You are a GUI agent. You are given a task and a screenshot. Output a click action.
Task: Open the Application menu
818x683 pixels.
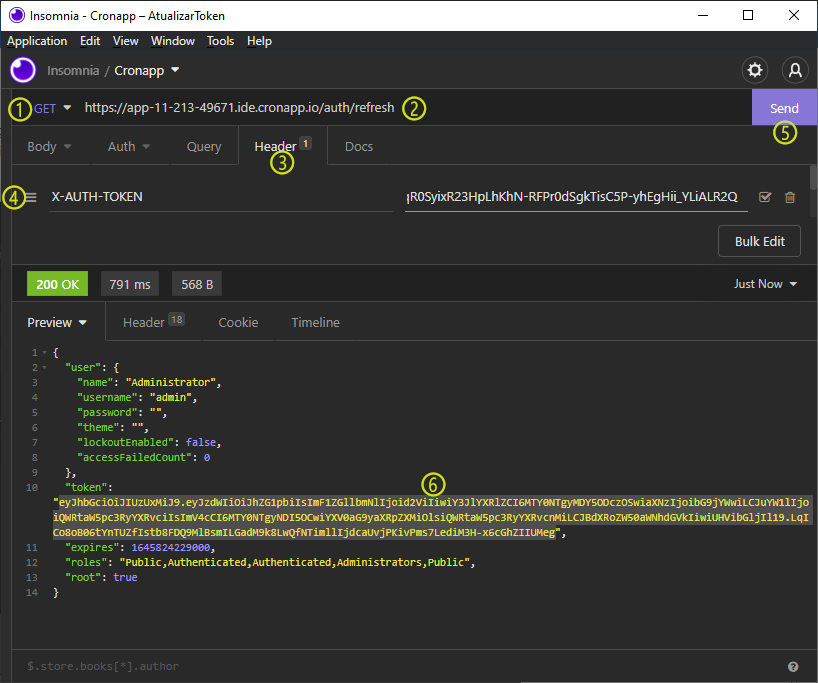(37, 41)
